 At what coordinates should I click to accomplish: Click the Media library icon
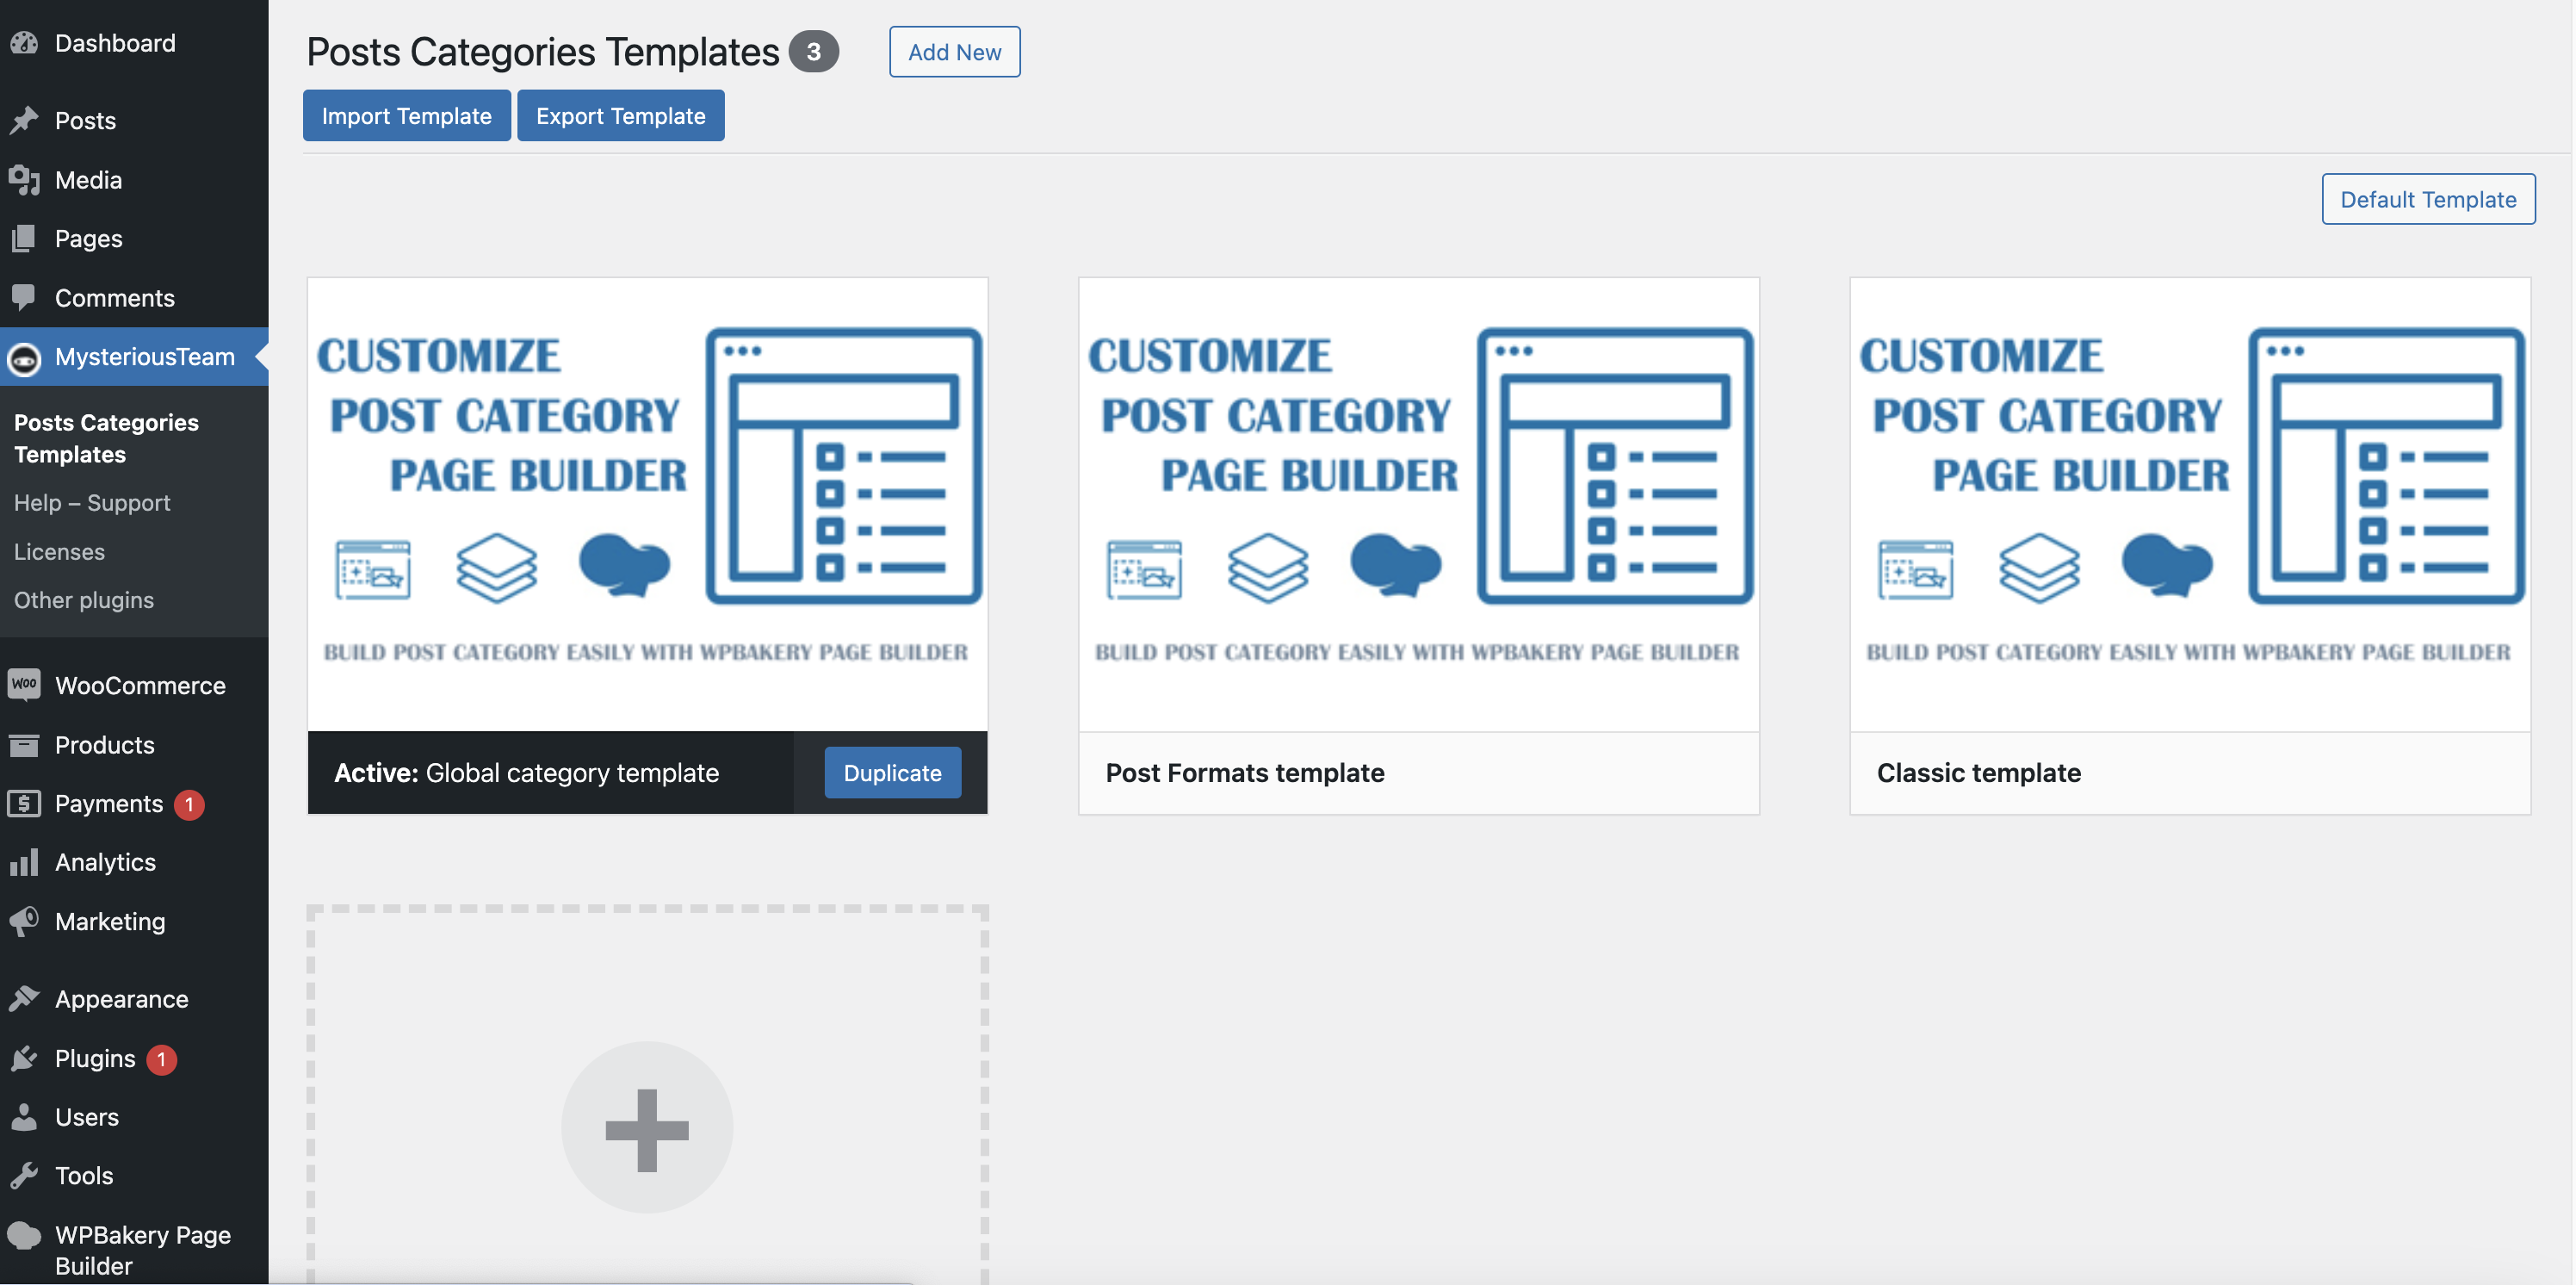pos(24,180)
